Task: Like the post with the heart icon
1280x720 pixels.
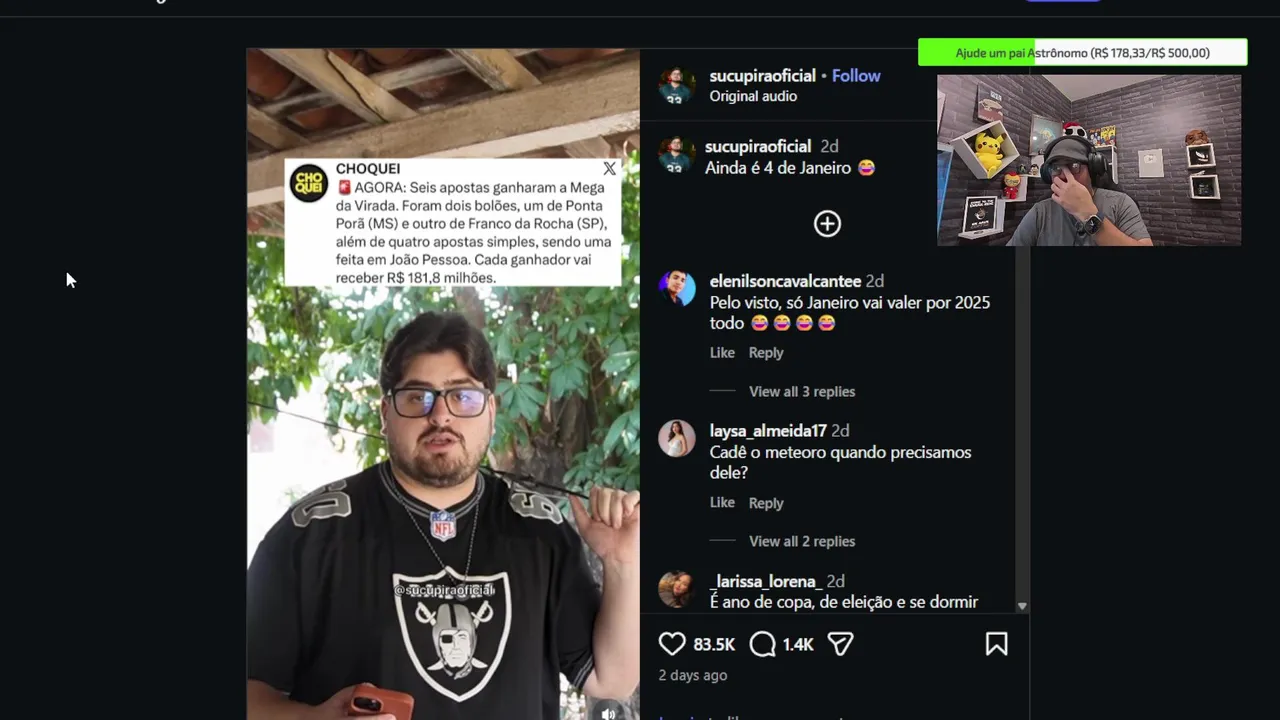Action: click(x=672, y=644)
